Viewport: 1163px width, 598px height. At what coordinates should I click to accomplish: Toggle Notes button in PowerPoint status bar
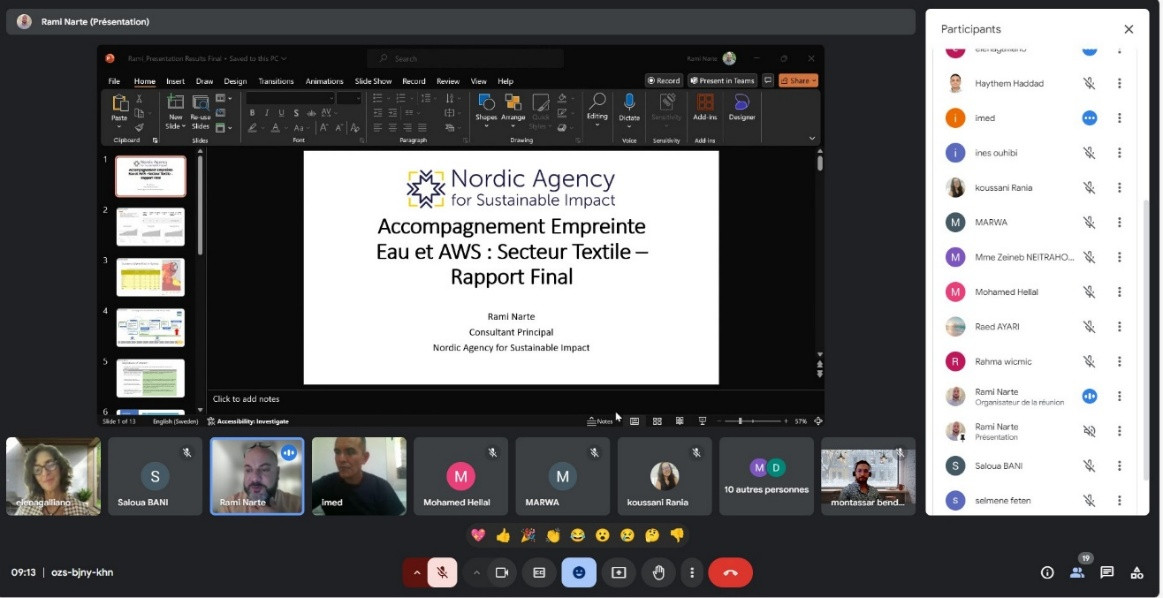pyautogui.click(x=600, y=421)
